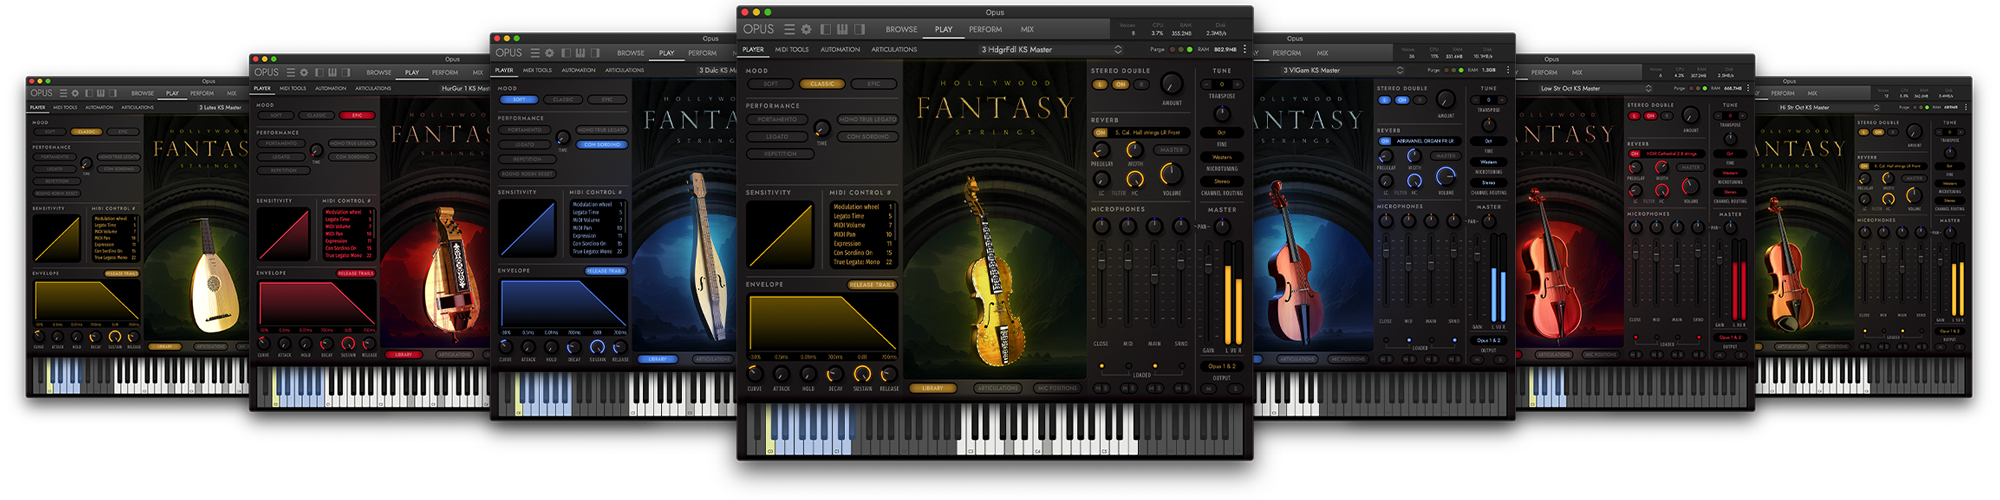
Task: Open the Opus 1 & 2 output dropdown
Action: 1222,366
